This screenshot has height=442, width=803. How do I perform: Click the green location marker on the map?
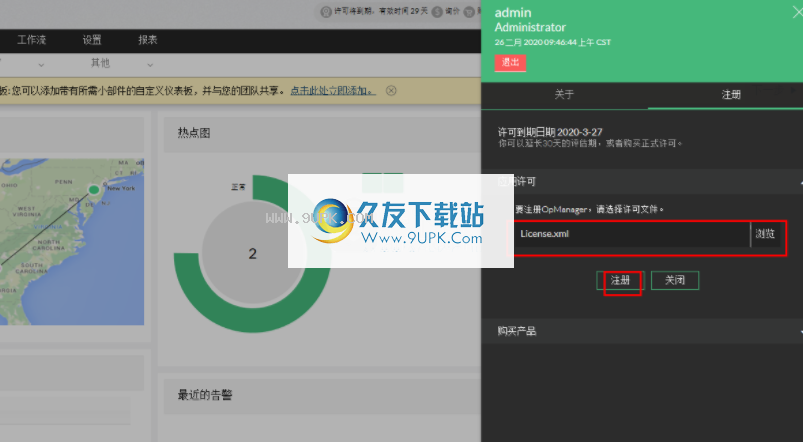click(94, 190)
